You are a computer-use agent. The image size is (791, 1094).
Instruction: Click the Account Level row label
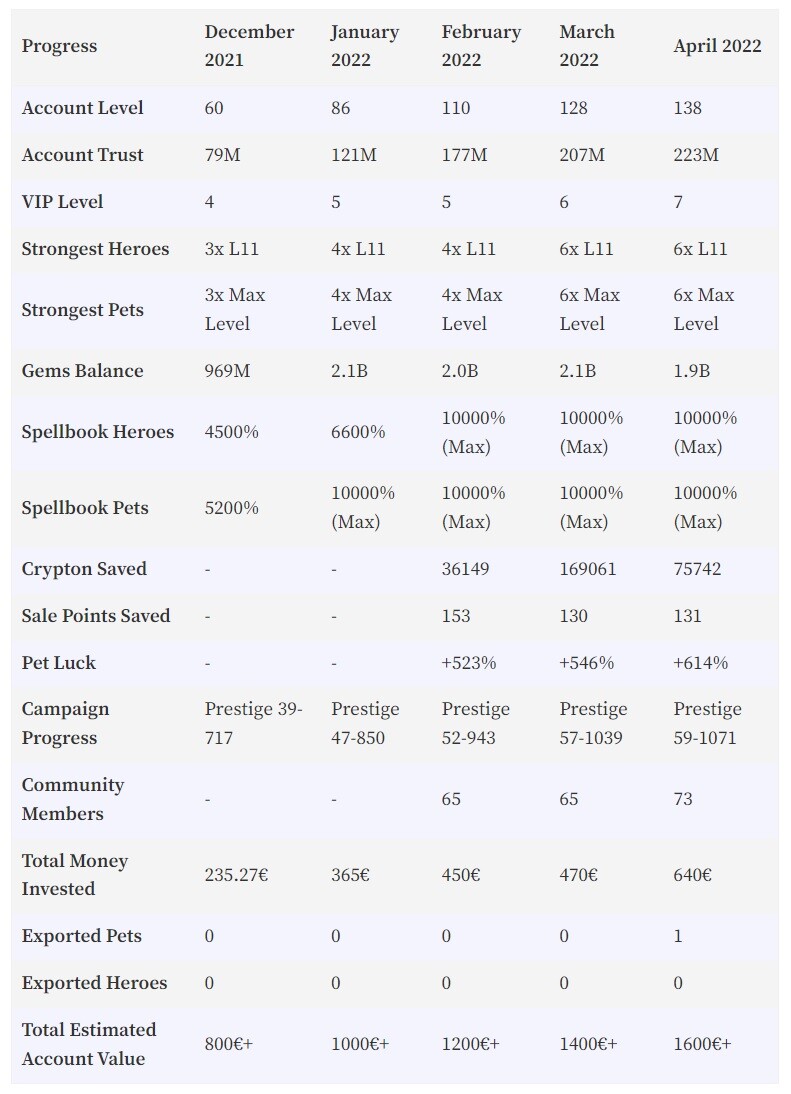(x=82, y=107)
